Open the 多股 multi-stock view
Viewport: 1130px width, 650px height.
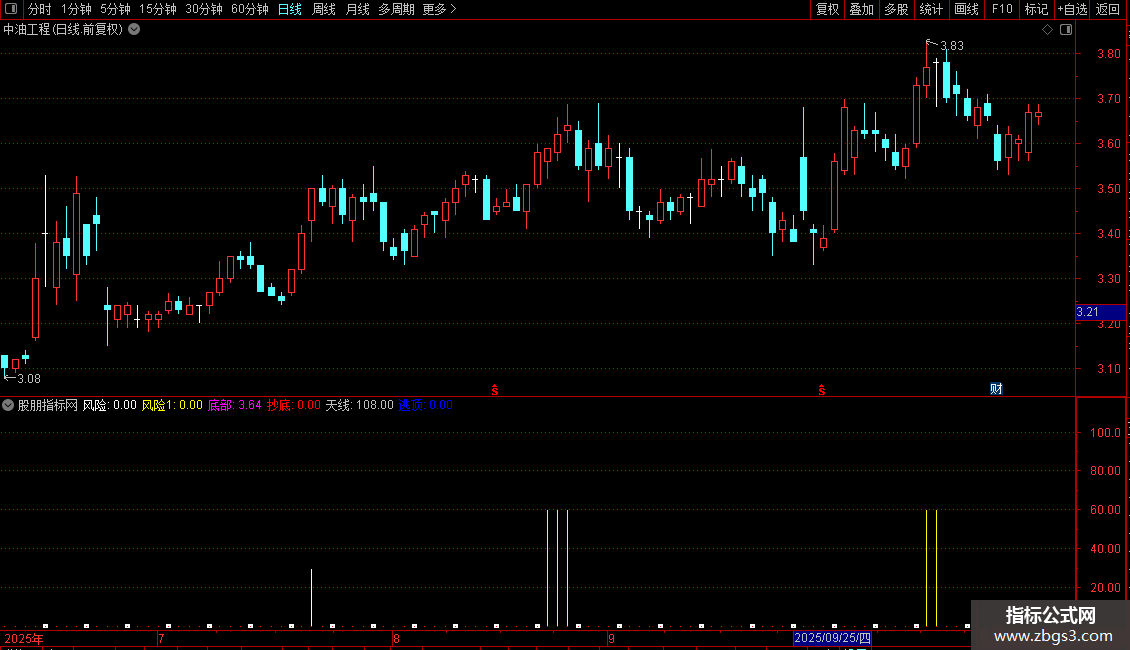(x=896, y=9)
